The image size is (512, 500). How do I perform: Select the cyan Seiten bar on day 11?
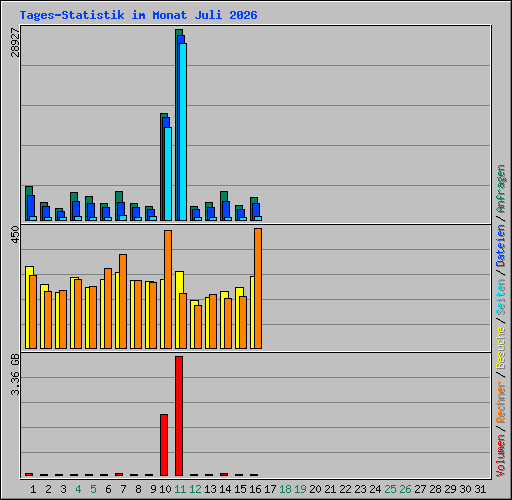pyautogui.click(x=183, y=132)
